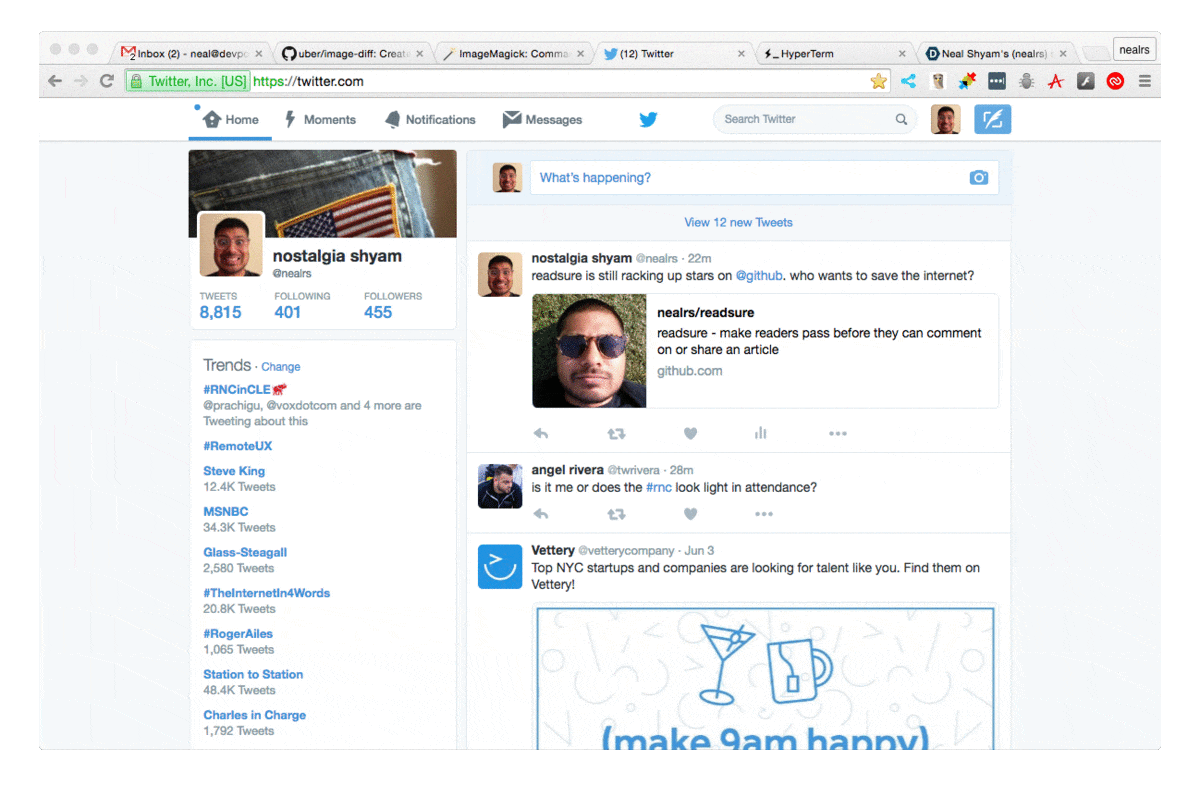Click the @github mention link
1200x796 pixels.
pyautogui.click(x=760, y=276)
